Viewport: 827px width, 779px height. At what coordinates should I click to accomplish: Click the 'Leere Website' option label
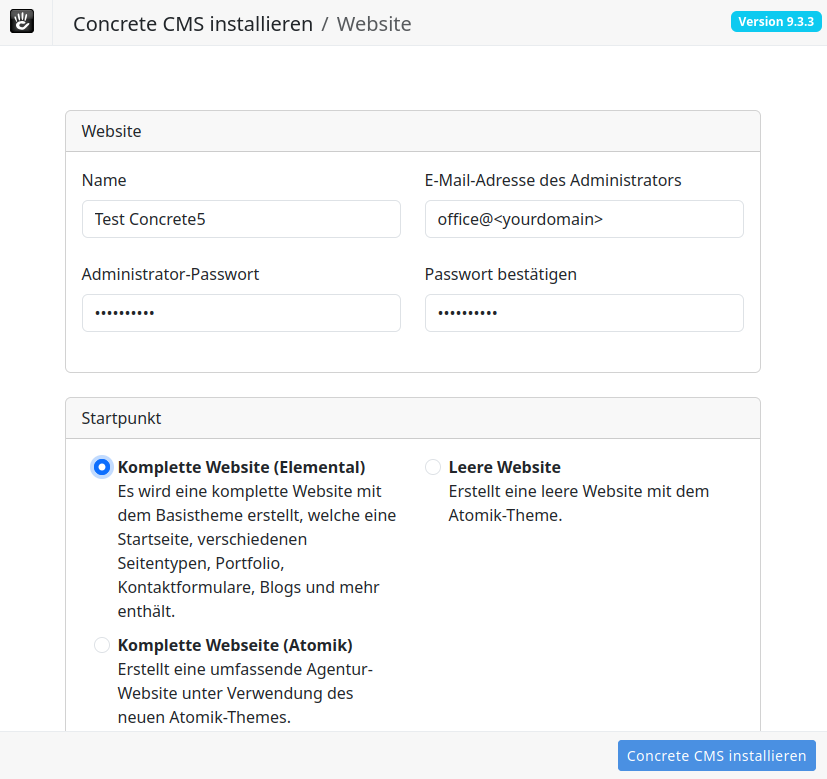(505, 467)
